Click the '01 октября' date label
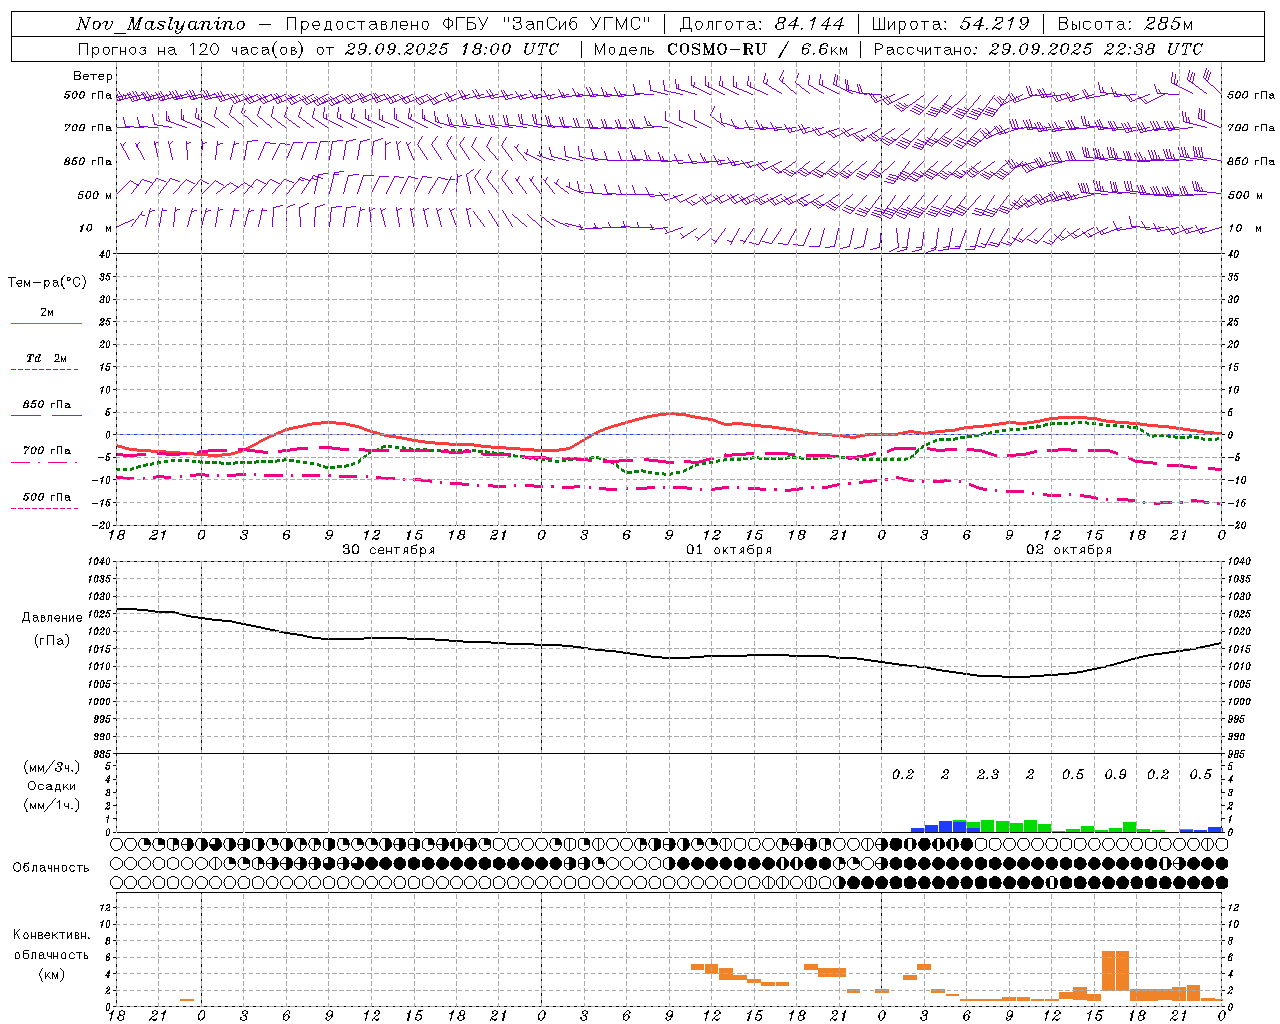Screen dimensions: 1280x1024 pyautogui.click(x=729, y=550)
